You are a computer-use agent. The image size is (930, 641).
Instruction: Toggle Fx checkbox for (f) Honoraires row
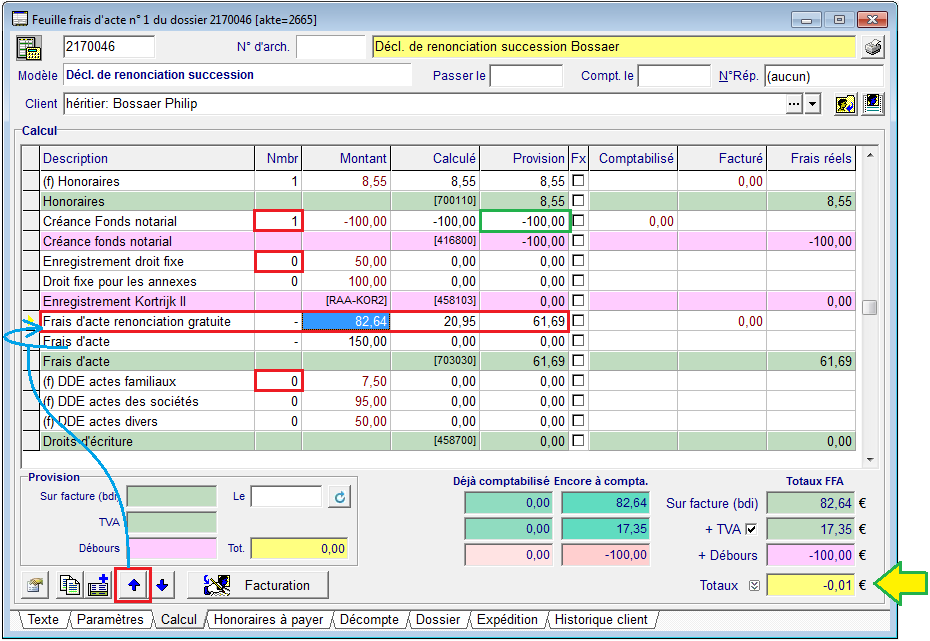click(x=578, y=180)
